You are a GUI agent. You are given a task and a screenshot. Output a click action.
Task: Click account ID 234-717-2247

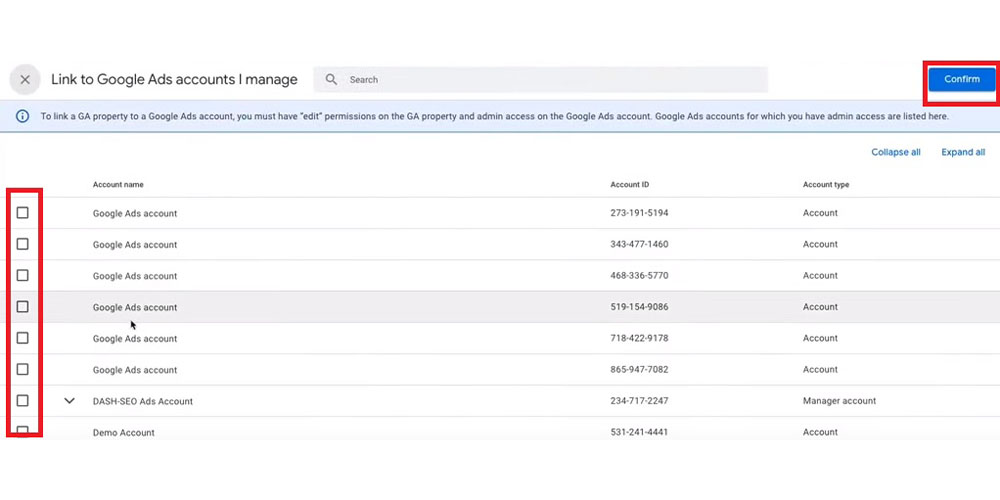[x=639, y=401]
